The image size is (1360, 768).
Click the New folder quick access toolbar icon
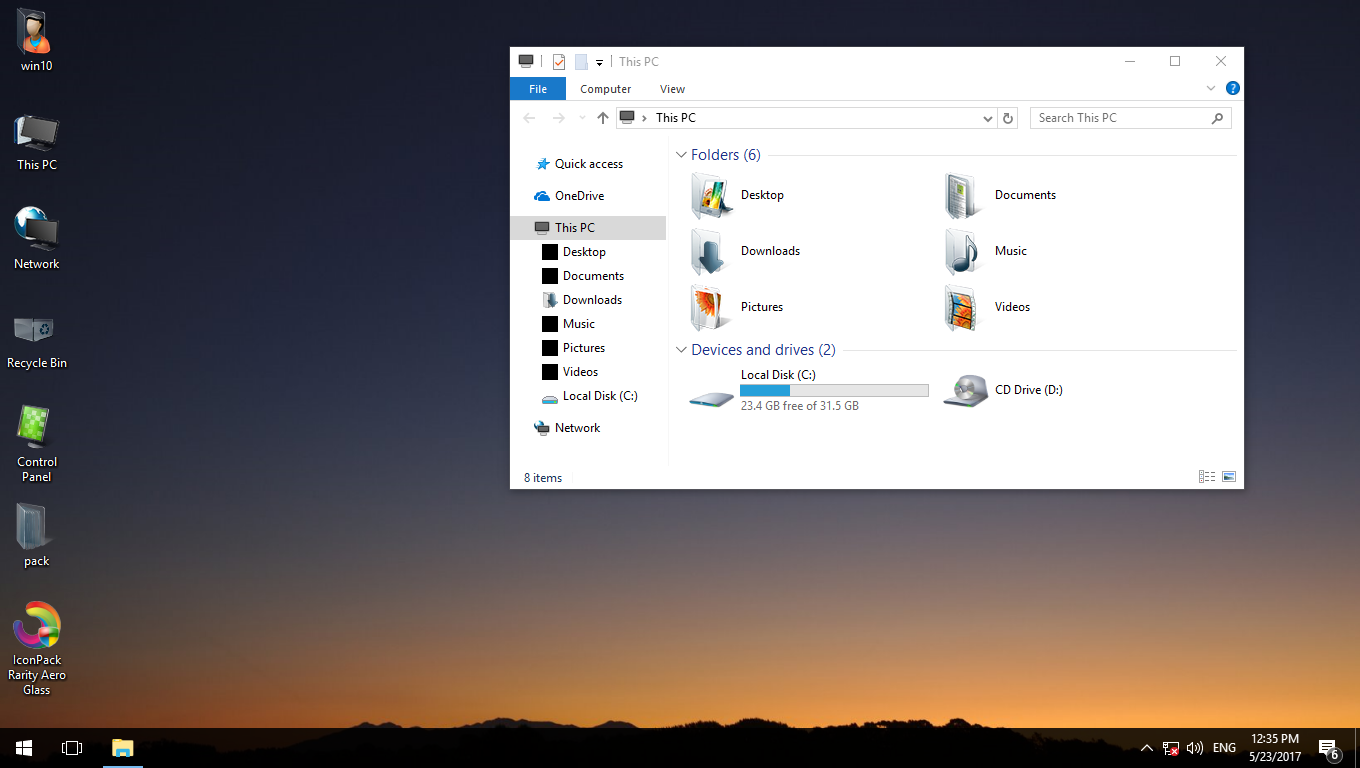tap(581, 62)
